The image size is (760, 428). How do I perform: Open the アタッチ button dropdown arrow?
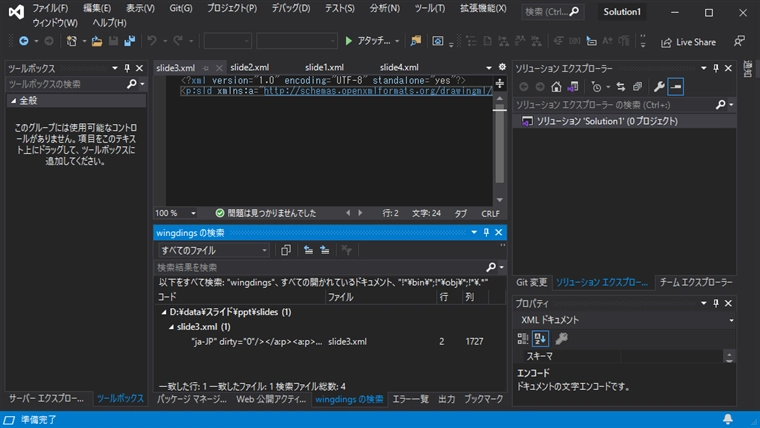pyautogui.click(x=397, y=41)
